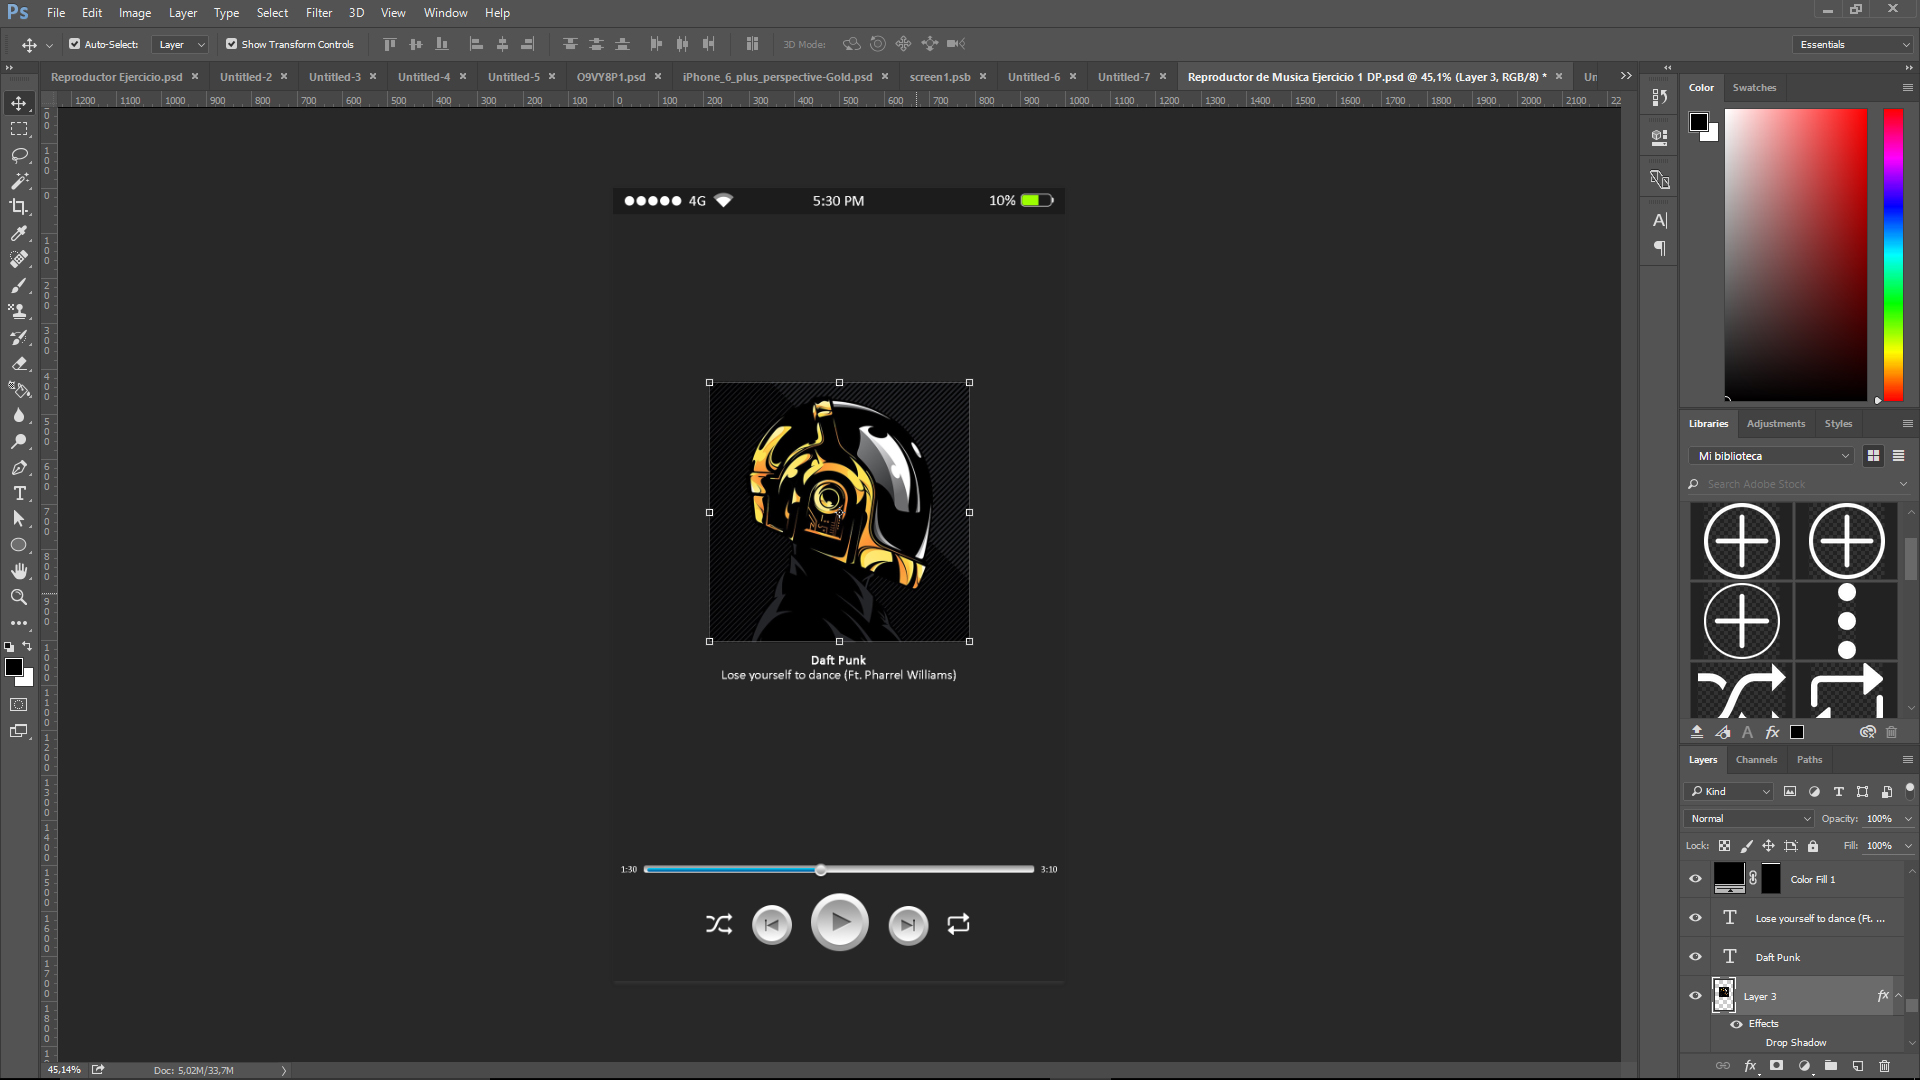Image resolution: width=1920 pixels, height=1080 pixels.
Task: Open the Auto-Select Layer dropdown
Action: 180,44
